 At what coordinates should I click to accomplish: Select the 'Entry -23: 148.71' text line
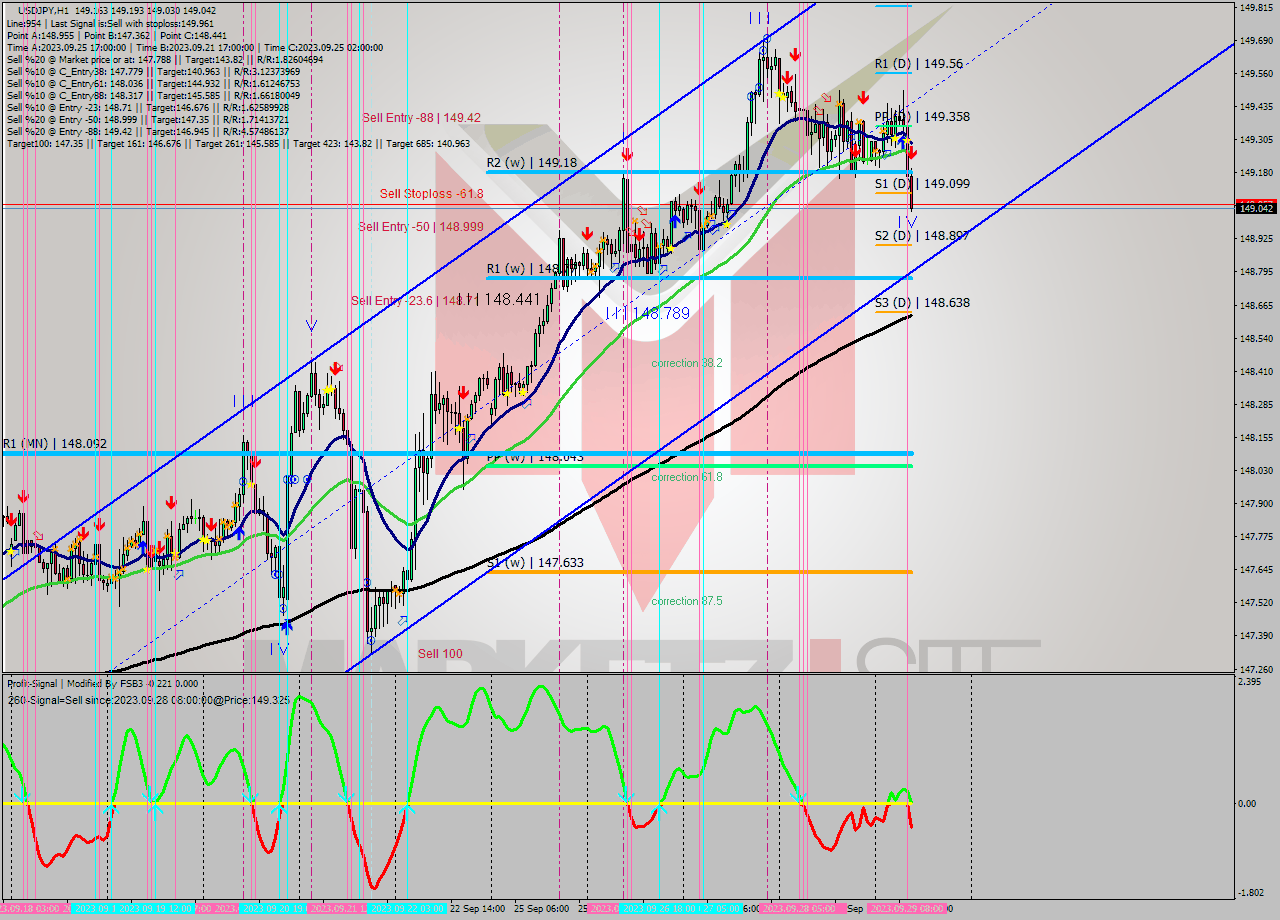147,107
